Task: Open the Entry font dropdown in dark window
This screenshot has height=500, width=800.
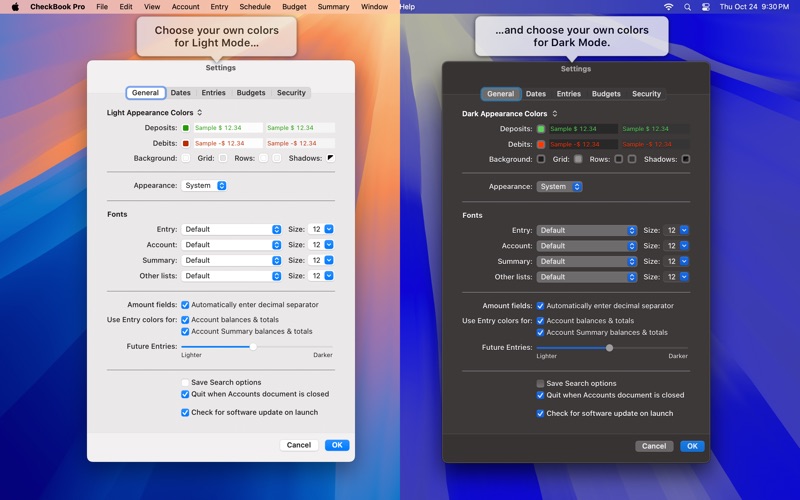Action: coord(587,231)
